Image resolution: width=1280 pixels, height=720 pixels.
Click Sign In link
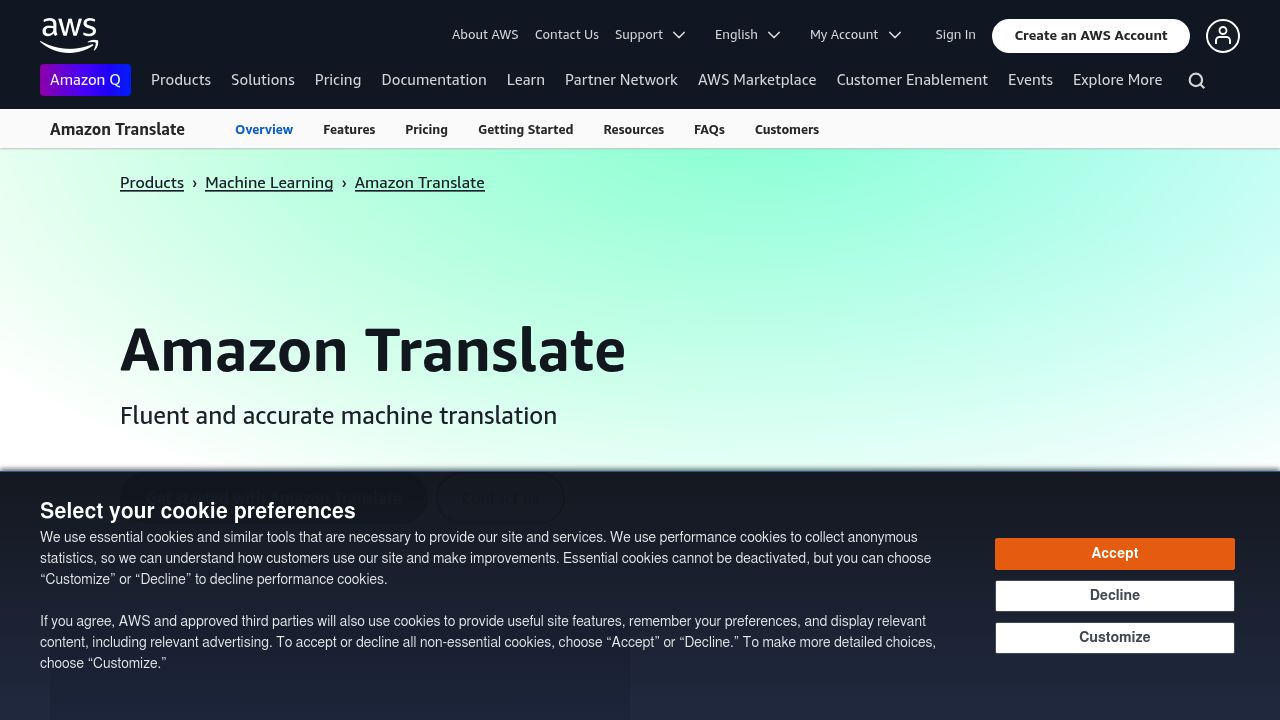(955, 35)
